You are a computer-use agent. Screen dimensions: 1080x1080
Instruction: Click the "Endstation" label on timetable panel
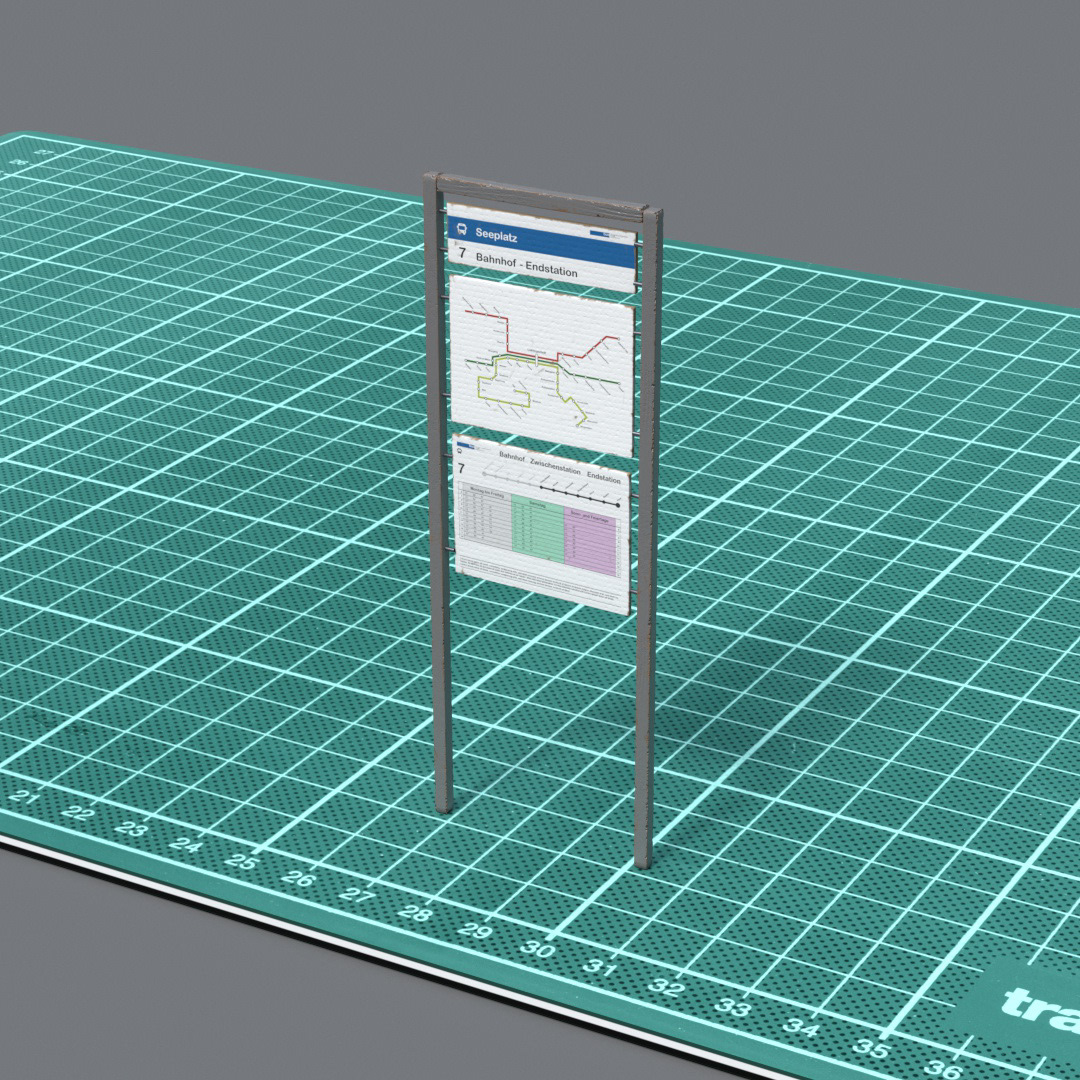(603, 477)
